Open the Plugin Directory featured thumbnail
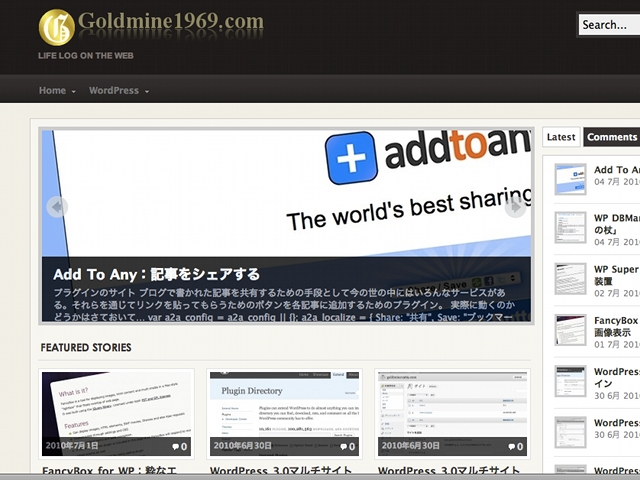The image size is (640, 480). 284,414
